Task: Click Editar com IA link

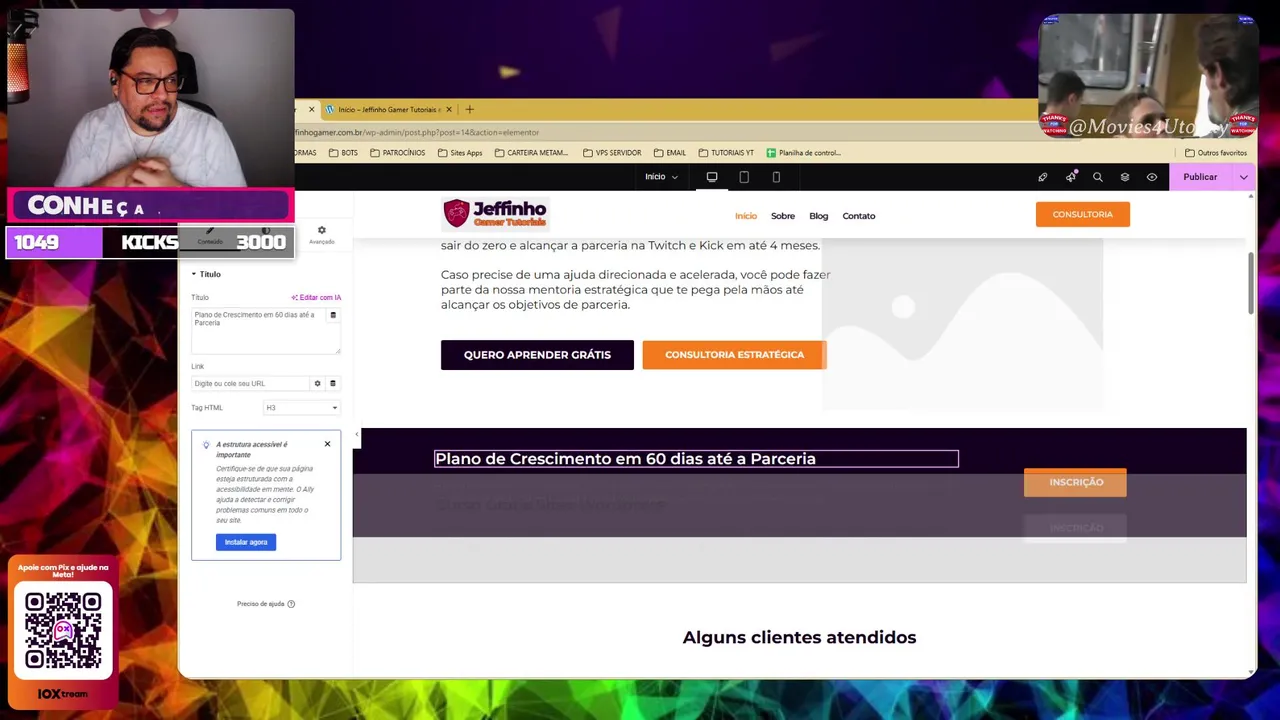Action: click(316, 297)
